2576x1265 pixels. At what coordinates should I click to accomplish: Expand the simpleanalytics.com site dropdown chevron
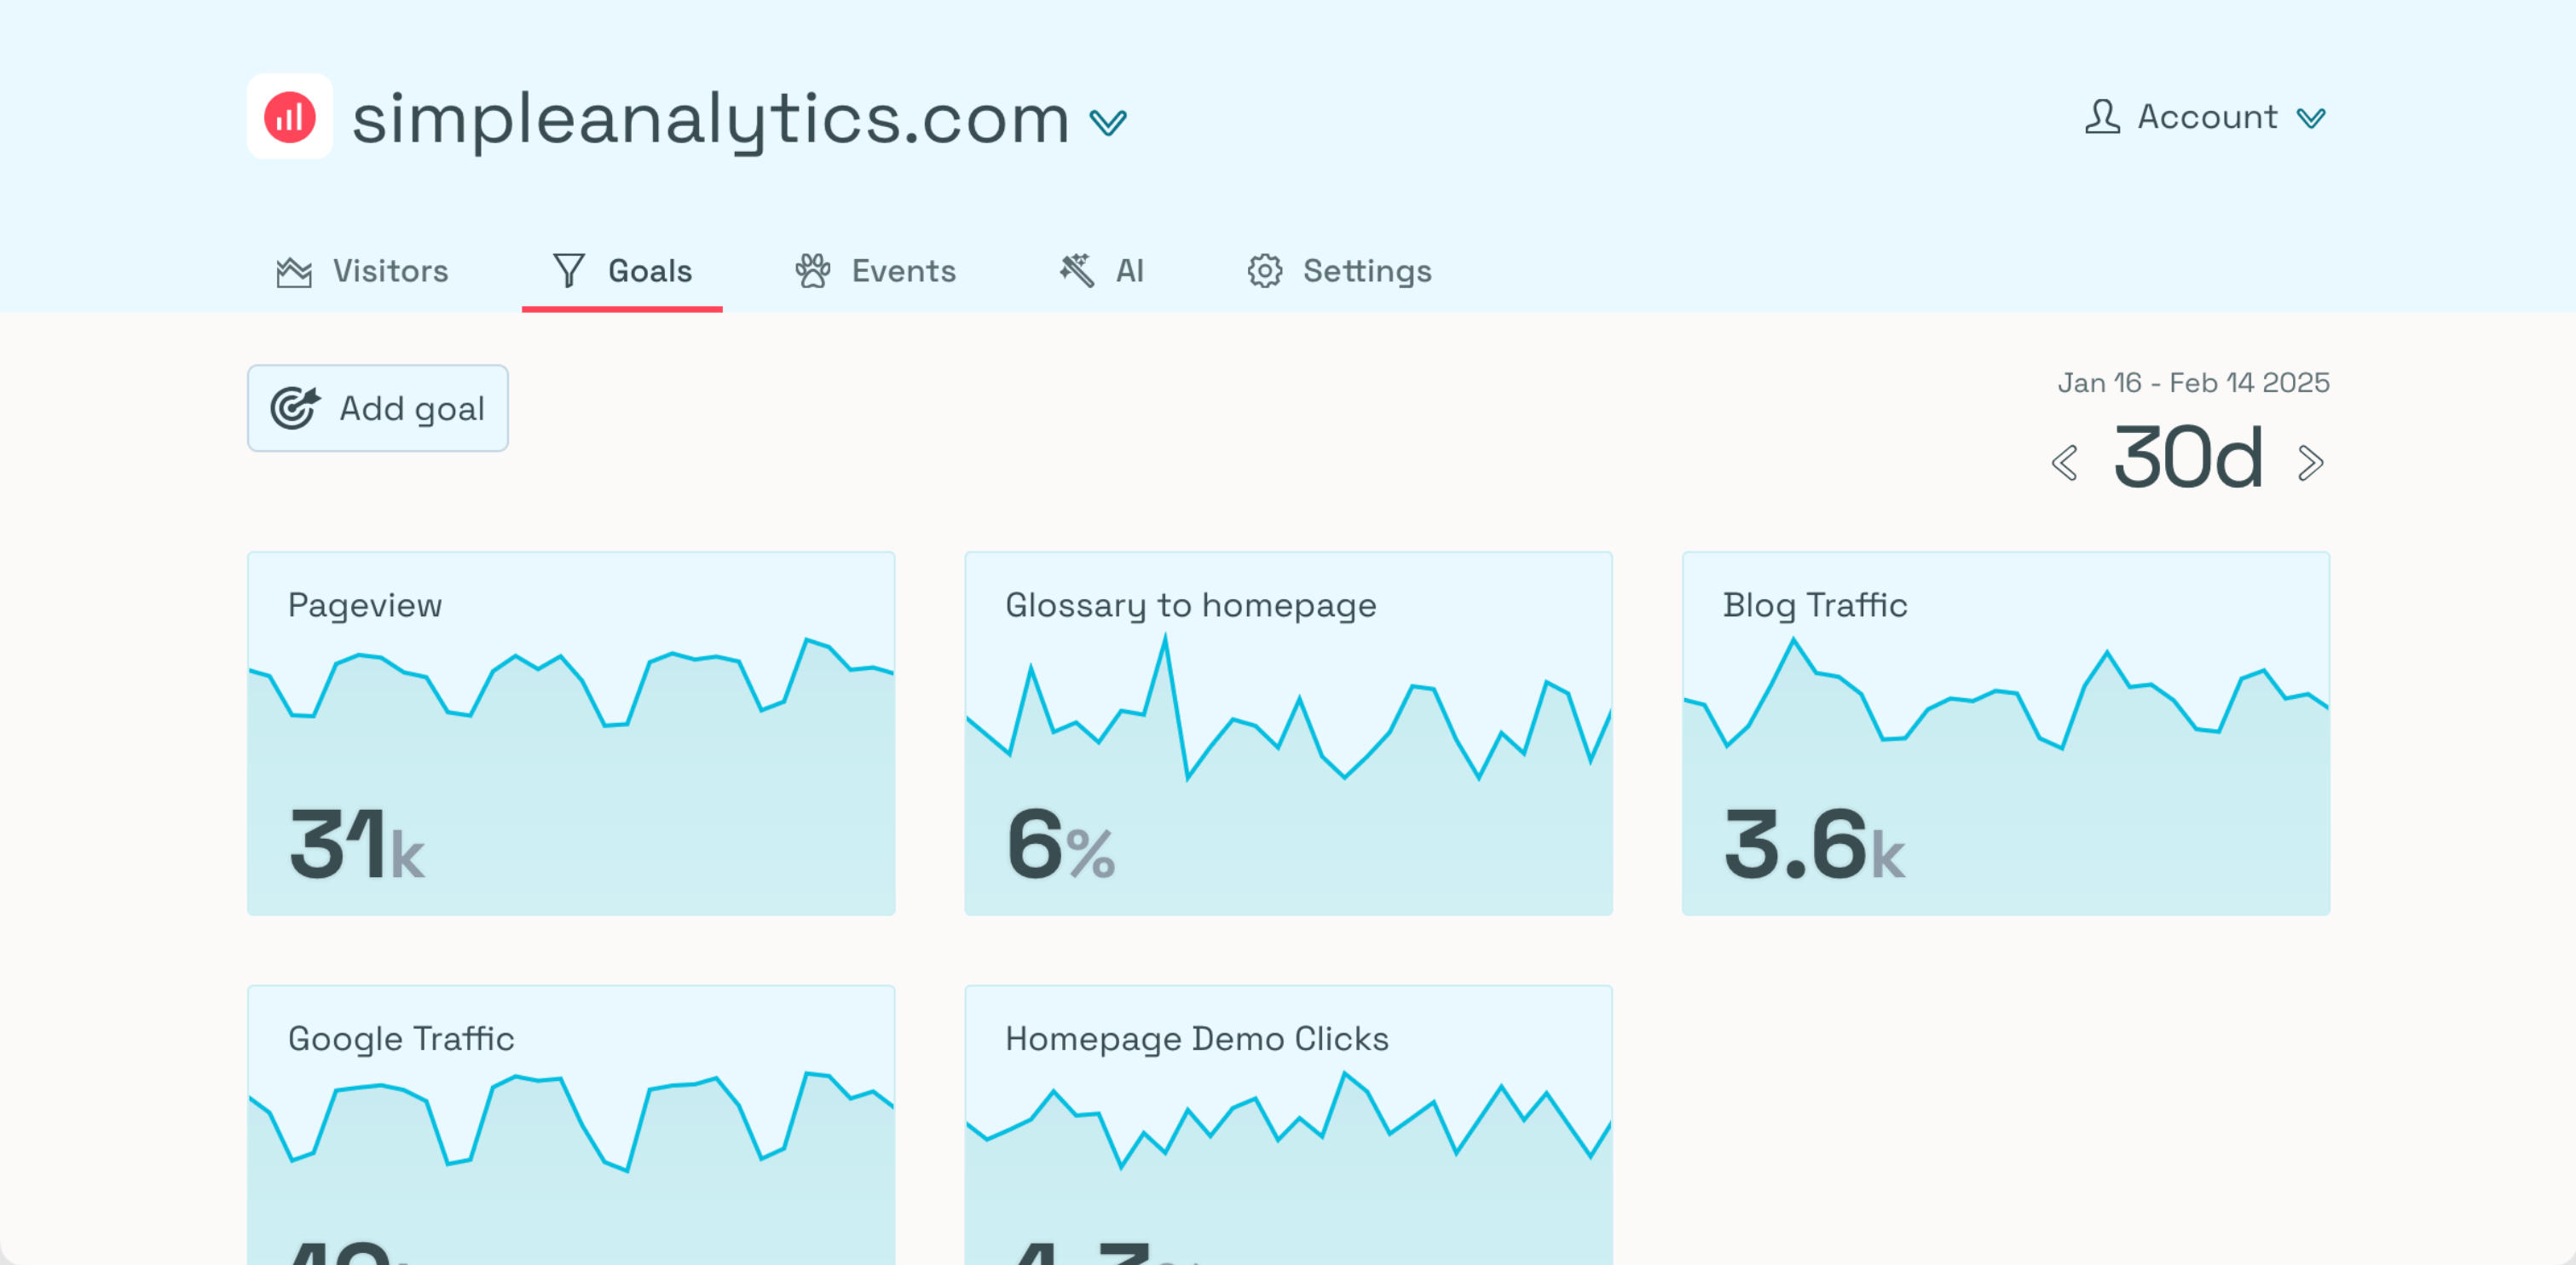(x=1108, y=122)
